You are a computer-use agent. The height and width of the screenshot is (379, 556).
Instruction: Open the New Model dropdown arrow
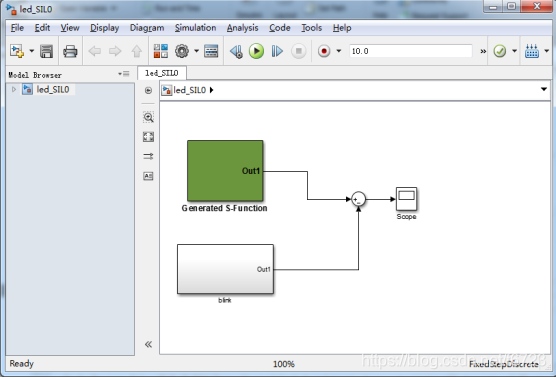click(x=32, y=51)
